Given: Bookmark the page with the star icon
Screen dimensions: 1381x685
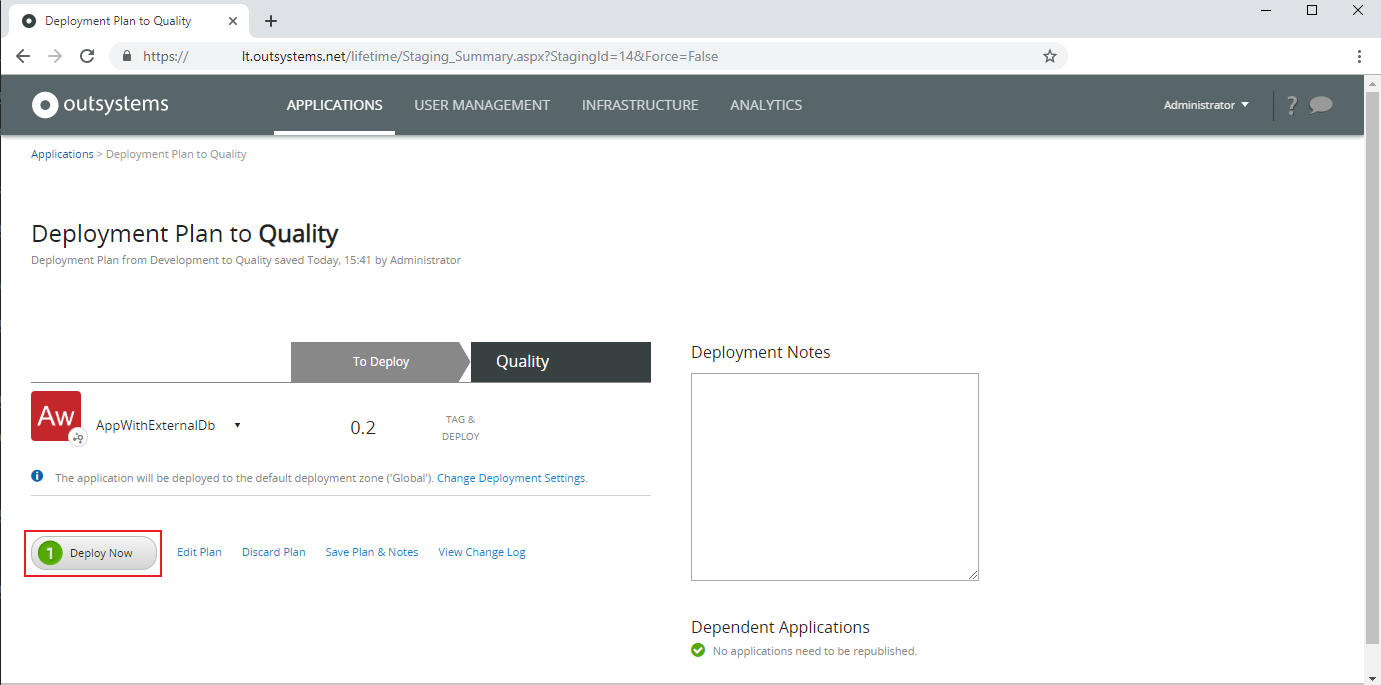Looking at the screenshot, I should click(1050, 56).
